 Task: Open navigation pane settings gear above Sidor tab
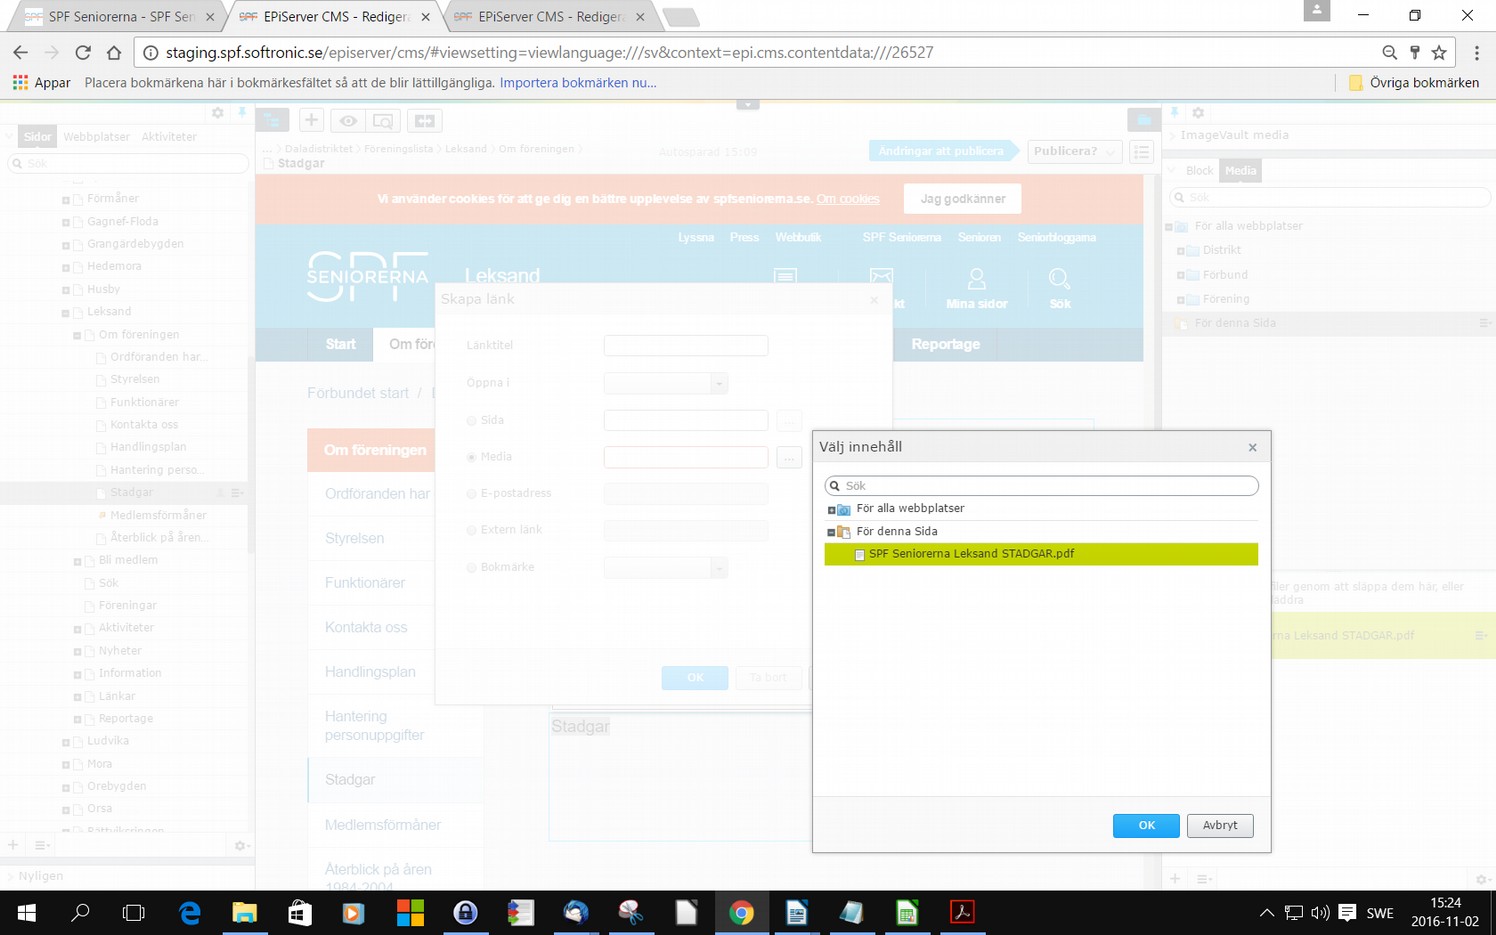coord(218,113)
